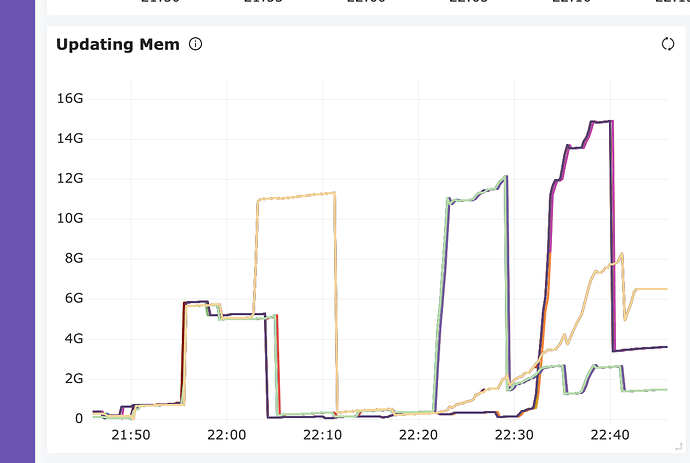Select the 22:00 time axis label

point(227,435)
